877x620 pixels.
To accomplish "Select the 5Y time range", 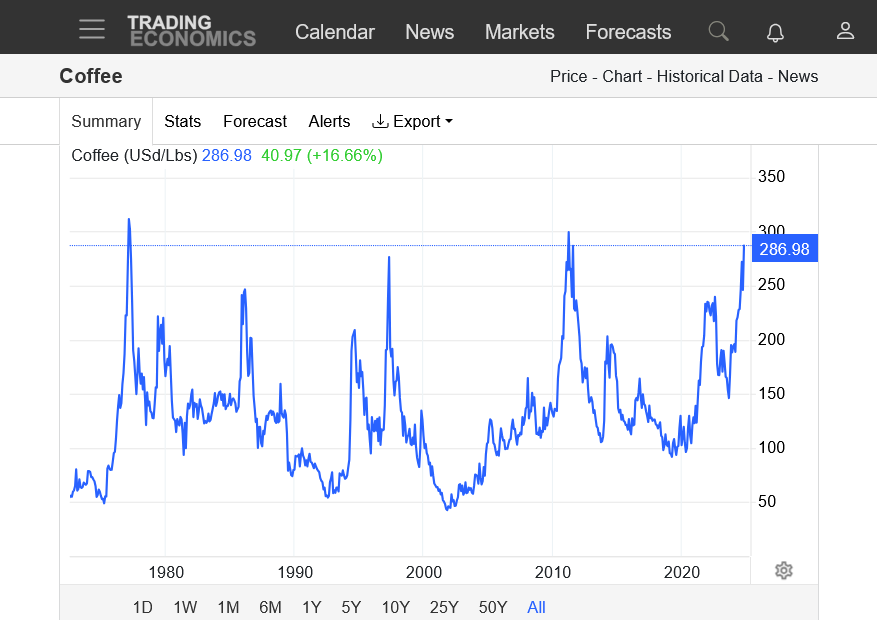I will click(x=351, y=607).
